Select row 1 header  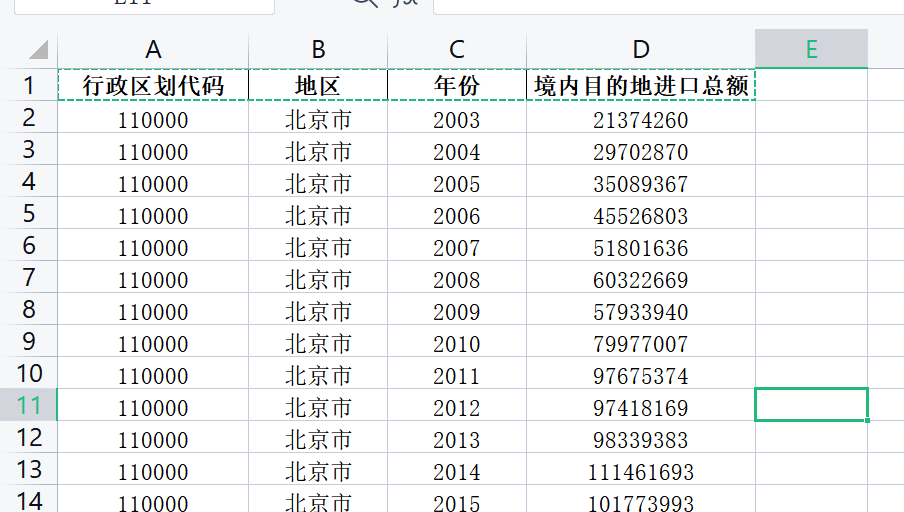[x=29, y=85]
